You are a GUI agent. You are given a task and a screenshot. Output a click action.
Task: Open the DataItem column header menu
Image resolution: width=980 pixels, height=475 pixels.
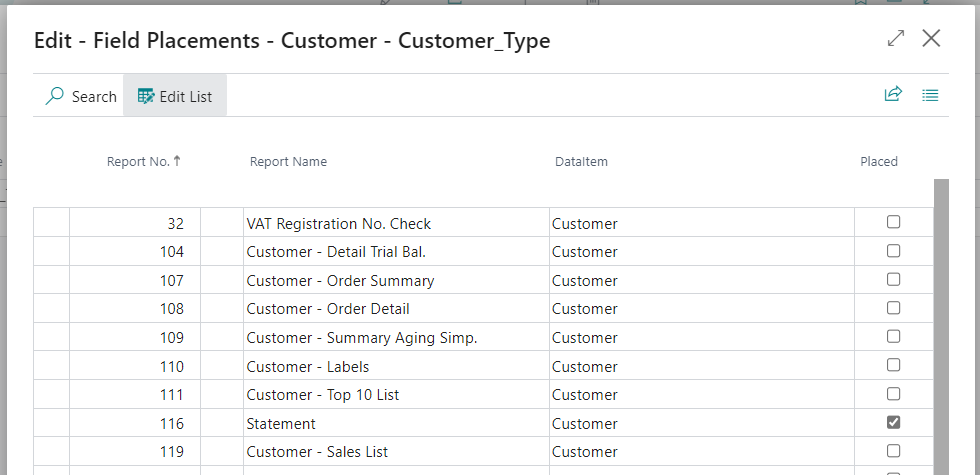(581, 162)
